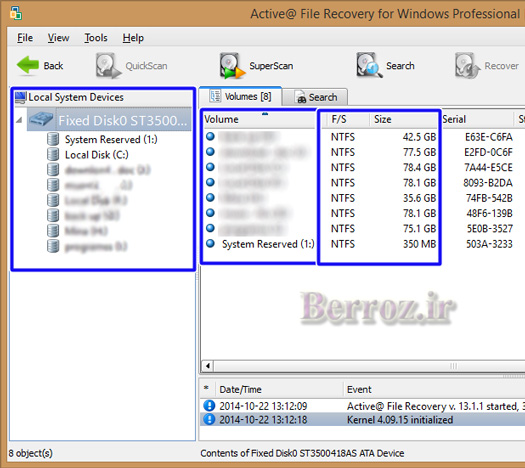Click the 35.6 GB size cell
Viewport: 525px width, 468px height.
pyautogui.click(x=420, y=198)
